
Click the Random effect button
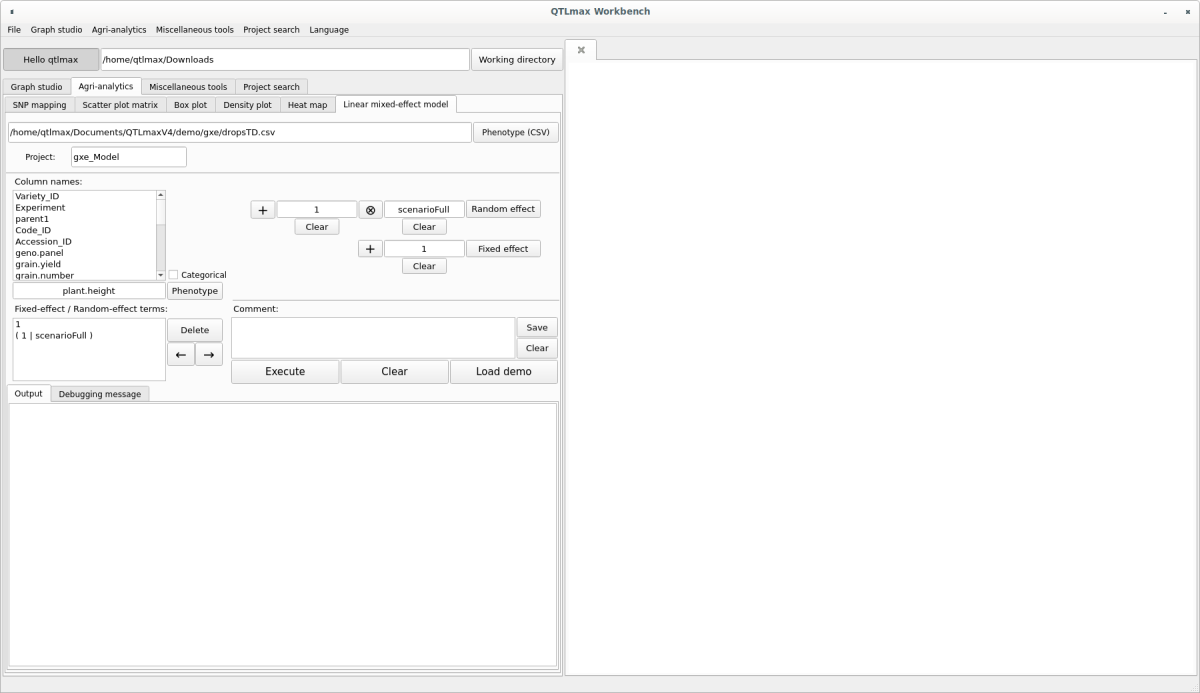[503, 209]
